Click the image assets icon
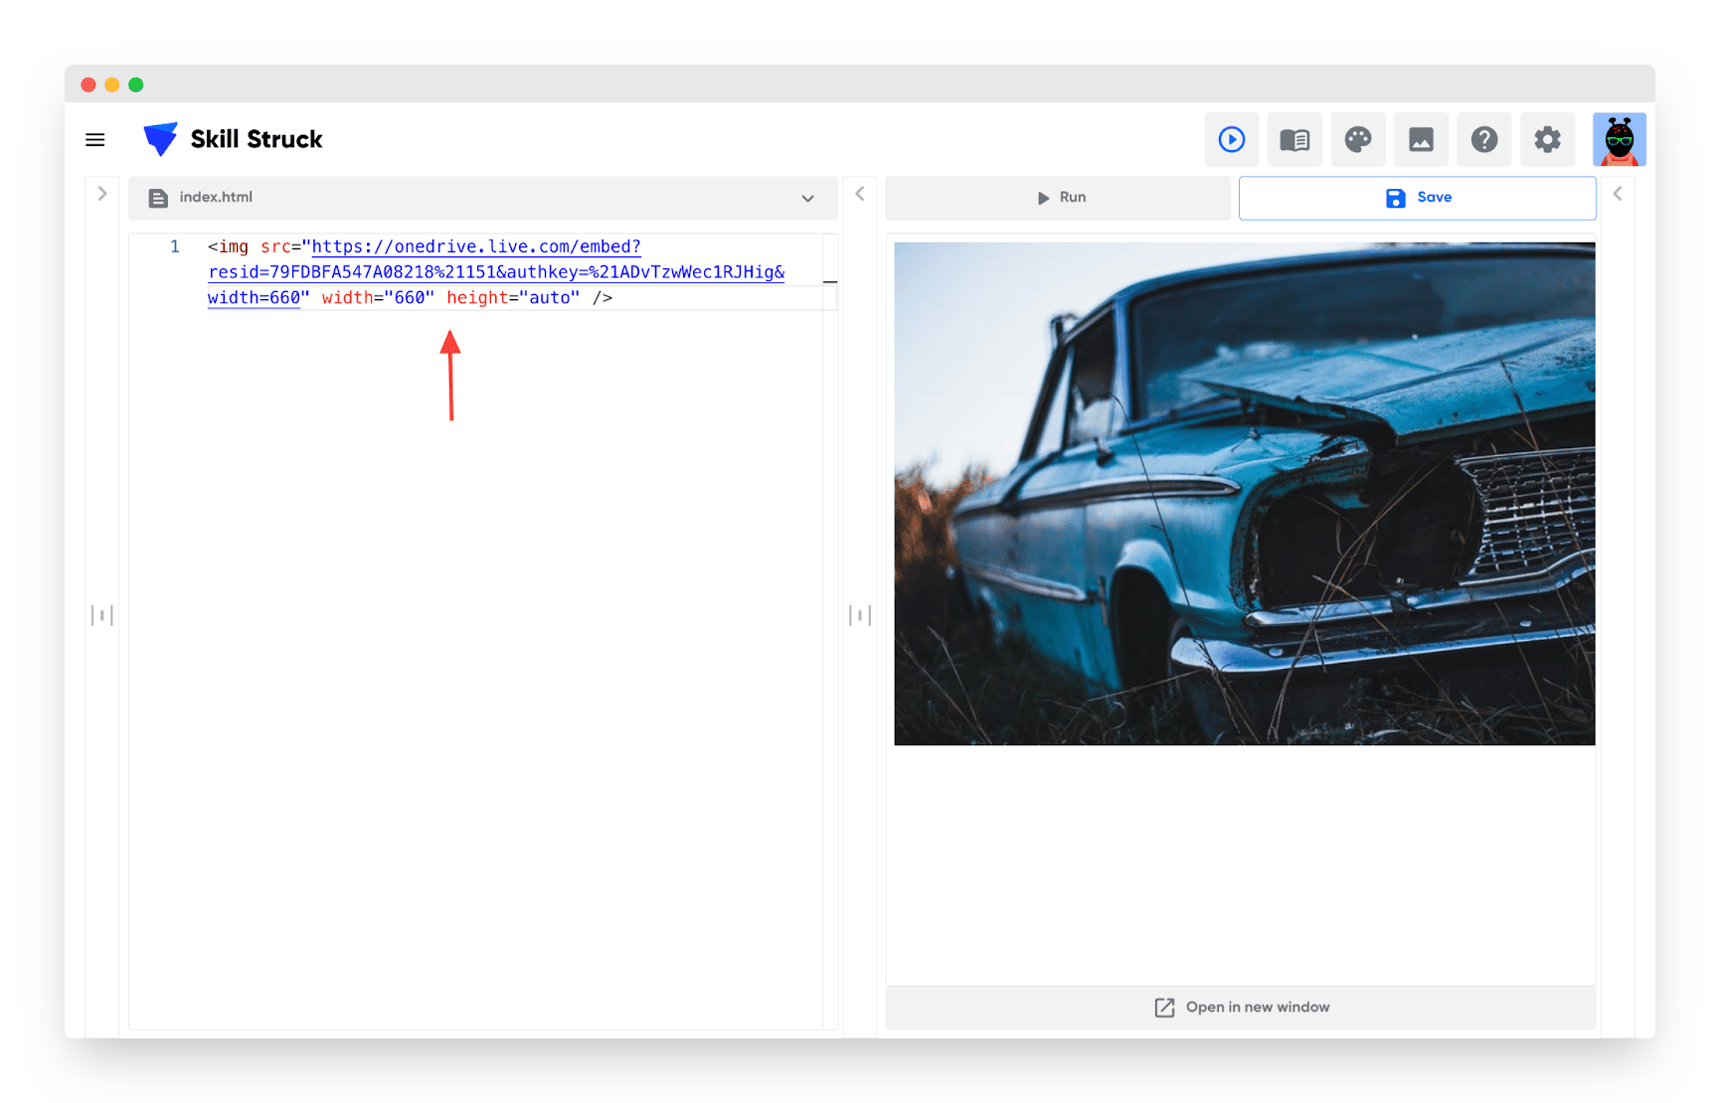Viewport: 1720px width, 1103px height. (1421, 139)
